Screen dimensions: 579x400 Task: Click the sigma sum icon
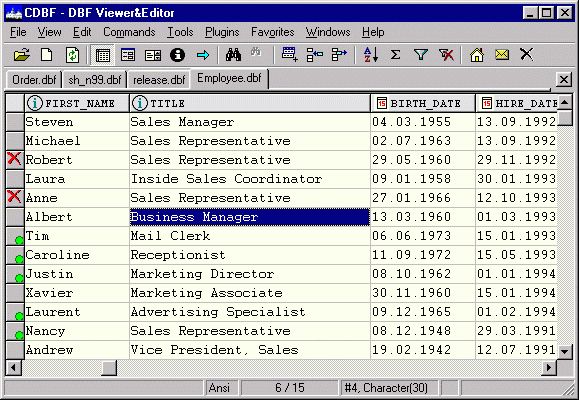[395, 55]
